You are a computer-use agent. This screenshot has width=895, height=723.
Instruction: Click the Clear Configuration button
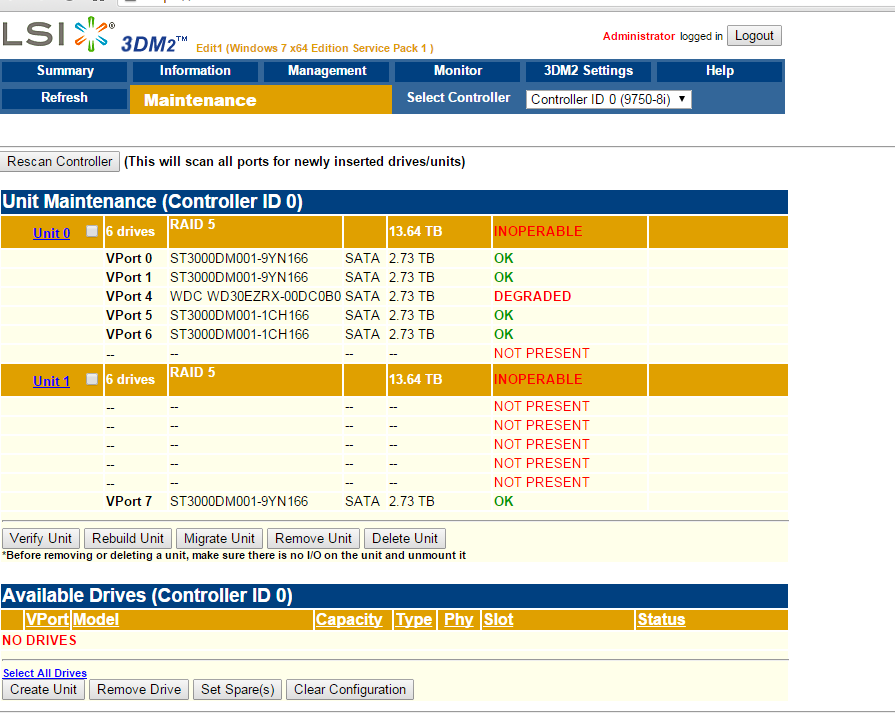pos(350,689)
